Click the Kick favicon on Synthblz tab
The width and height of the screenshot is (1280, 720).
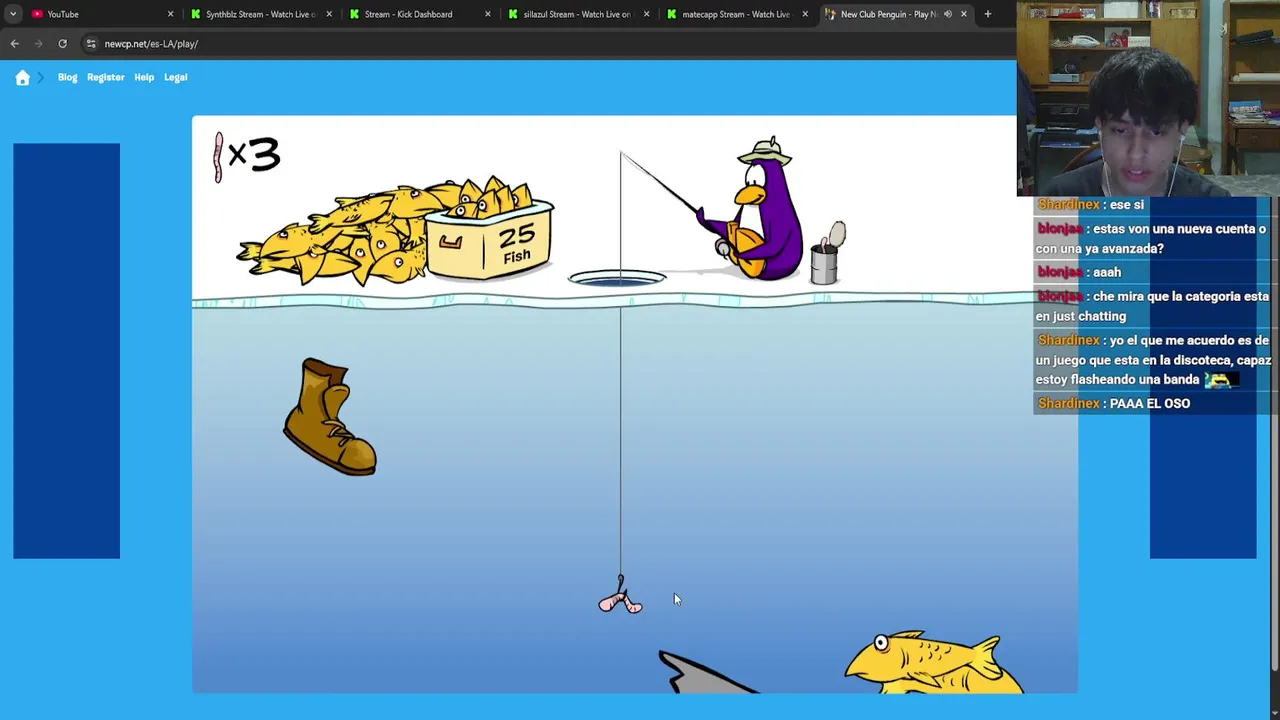[x=196, y=14]
